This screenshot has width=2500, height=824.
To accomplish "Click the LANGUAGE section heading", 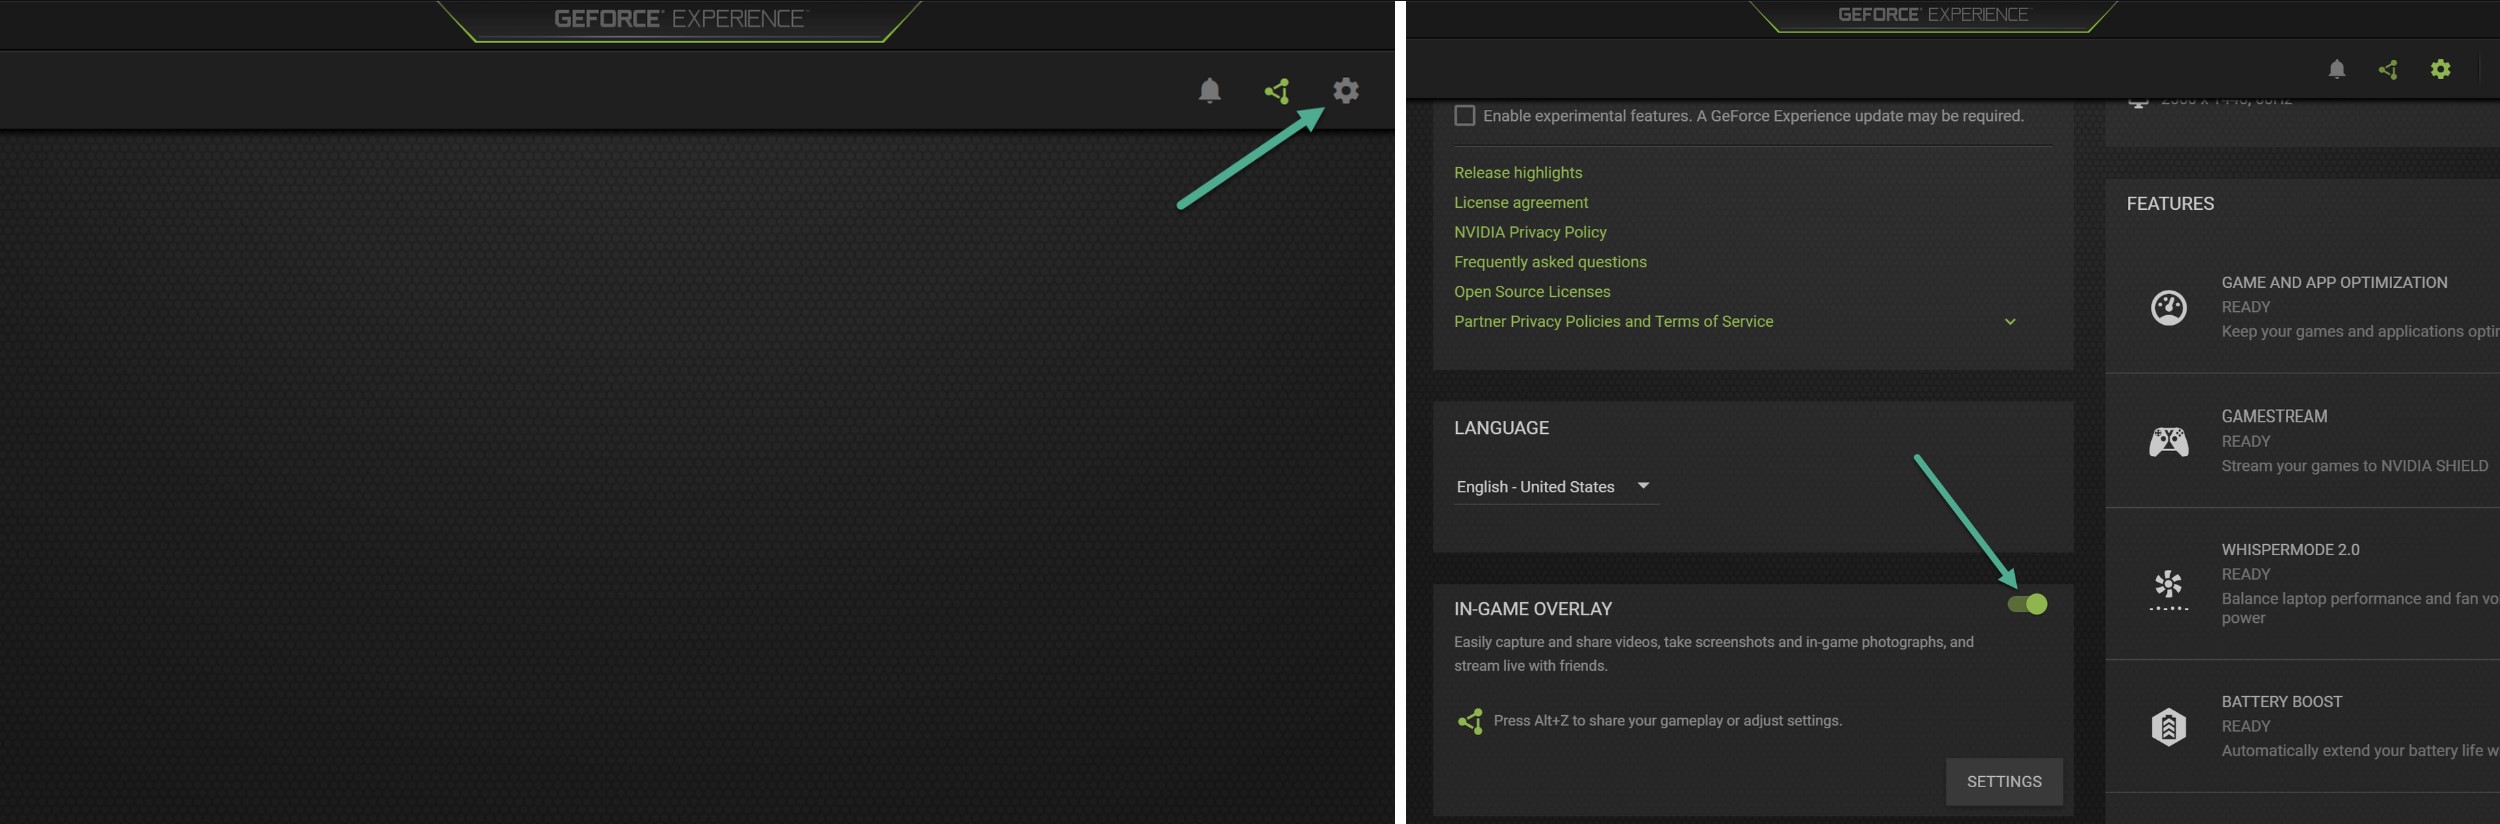I will 1501,428.
